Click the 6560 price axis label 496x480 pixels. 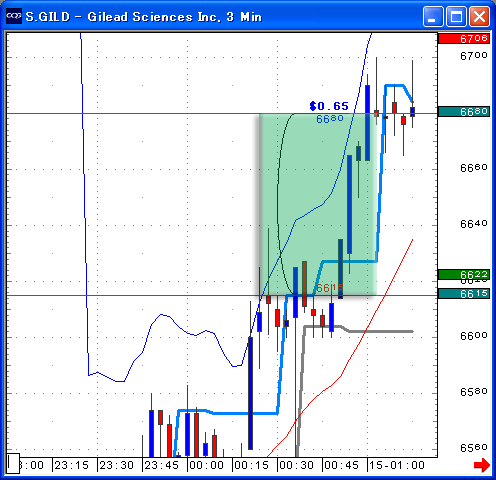click(474, 448)
